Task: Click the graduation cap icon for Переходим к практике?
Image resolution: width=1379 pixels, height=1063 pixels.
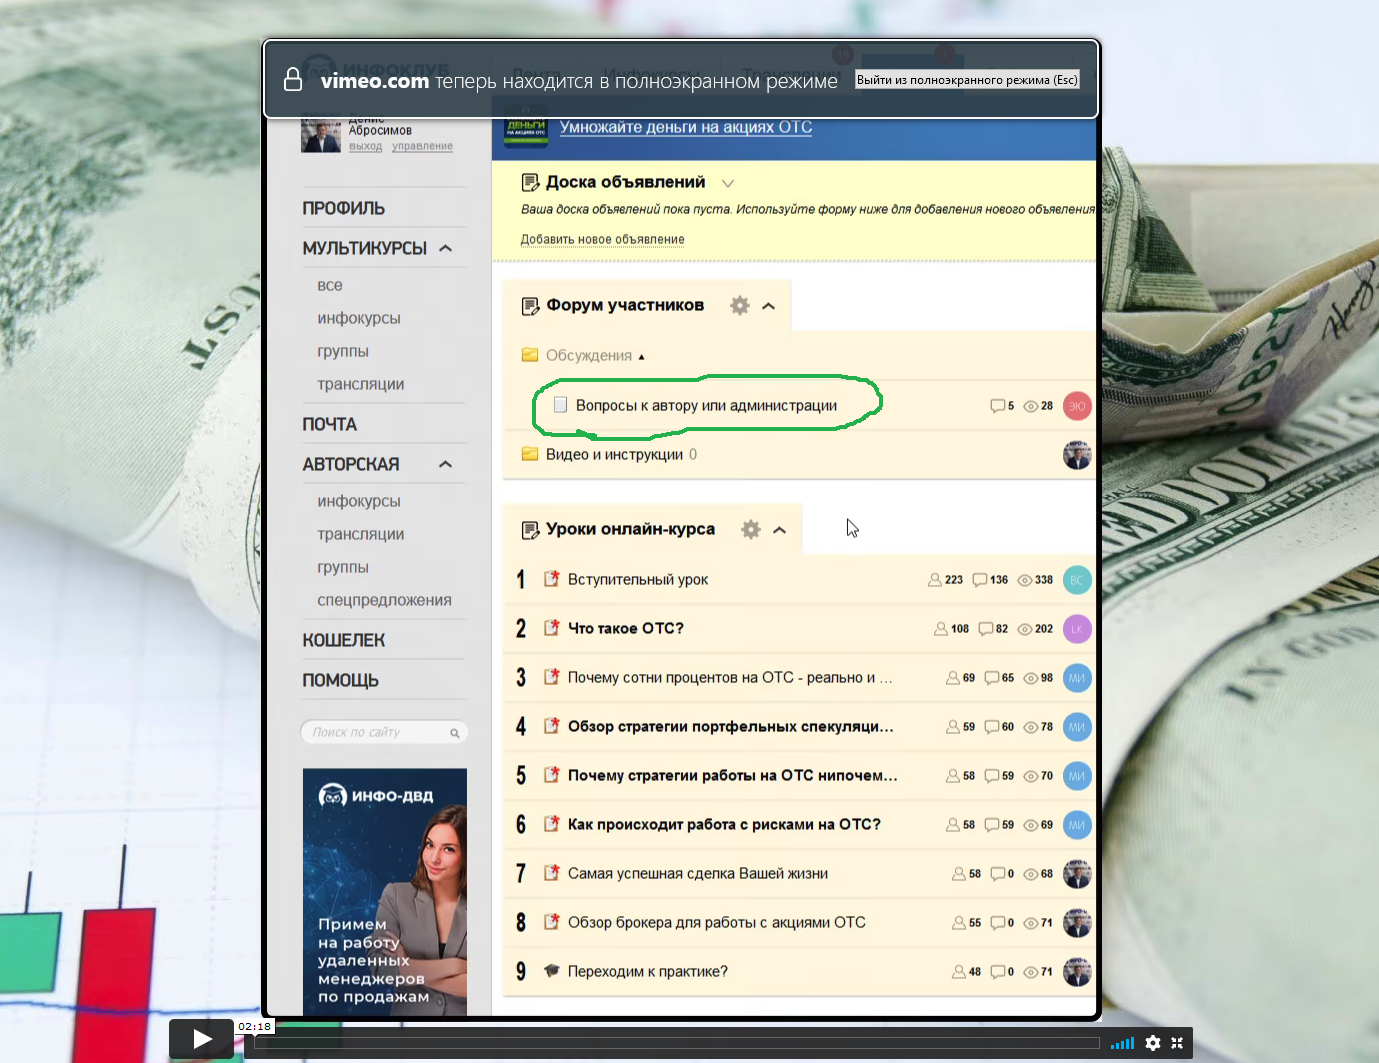Action: click(551, 971)
